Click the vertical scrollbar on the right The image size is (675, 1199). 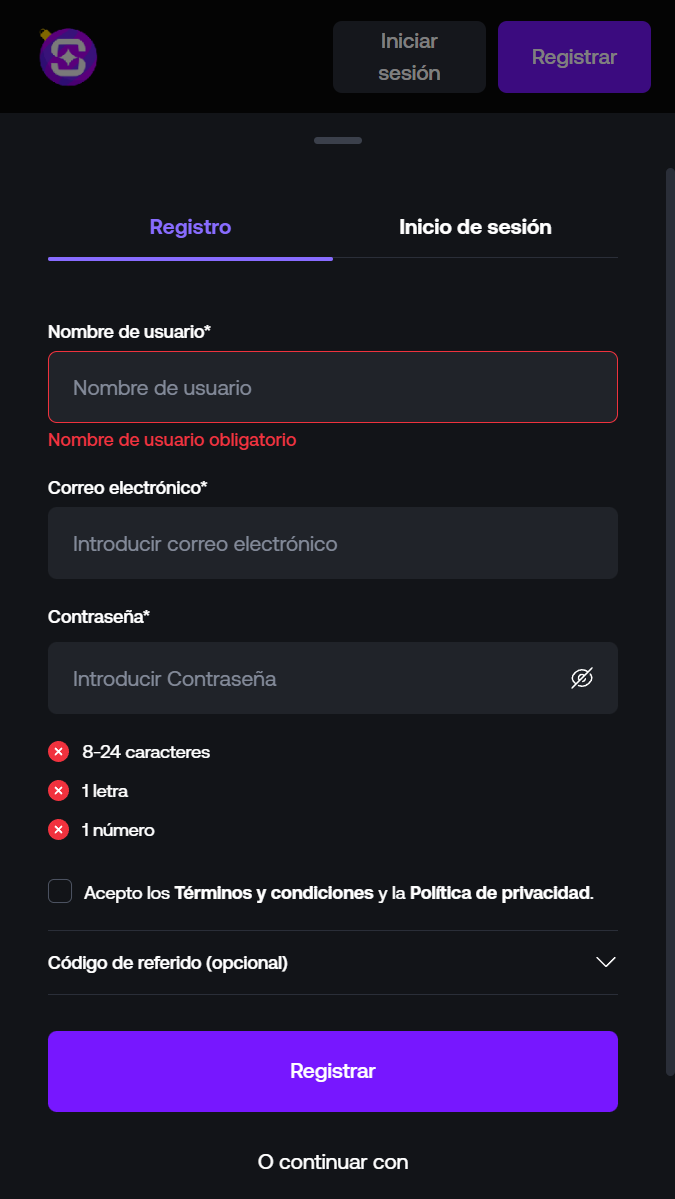point(670,620)
